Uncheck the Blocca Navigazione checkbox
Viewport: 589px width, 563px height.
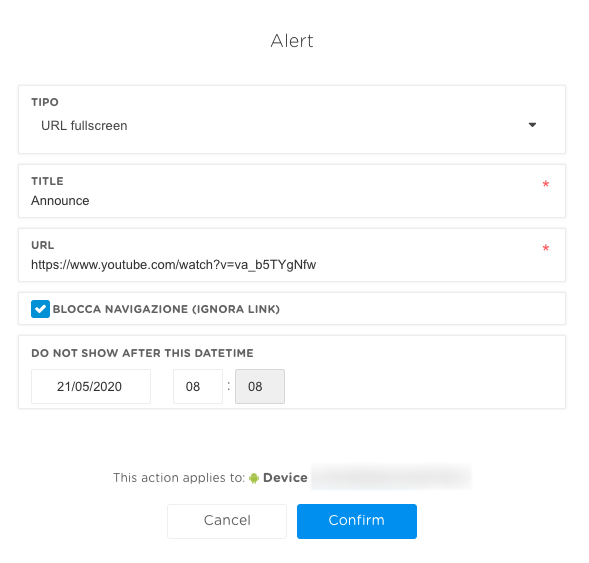click(40, 309)
